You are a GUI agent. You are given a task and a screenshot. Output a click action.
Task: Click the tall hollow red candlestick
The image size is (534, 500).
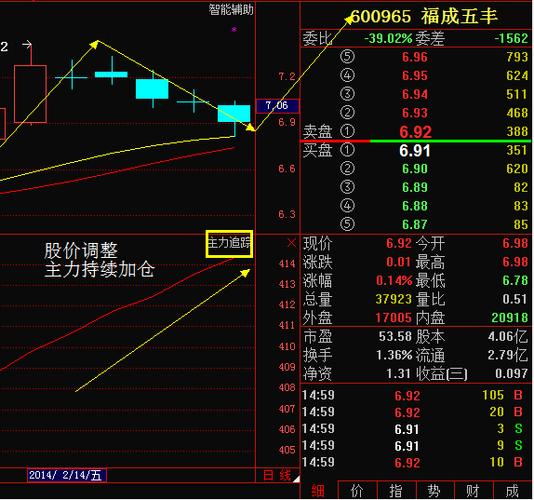(30, 94)
